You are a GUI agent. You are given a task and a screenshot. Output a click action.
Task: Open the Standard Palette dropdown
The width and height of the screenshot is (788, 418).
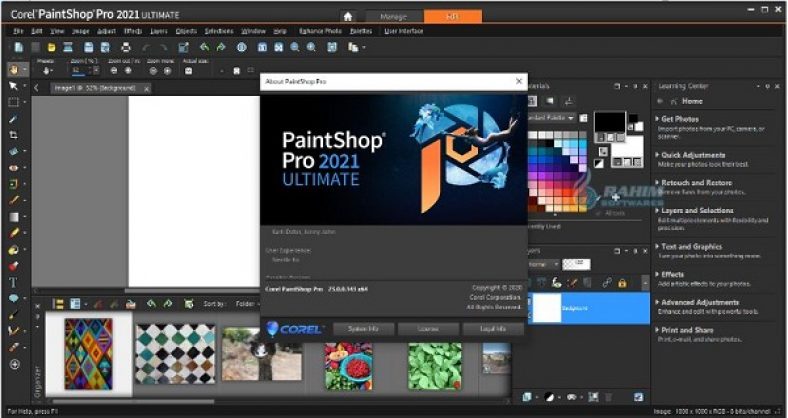pyautogui.click(x=551, y=118)
